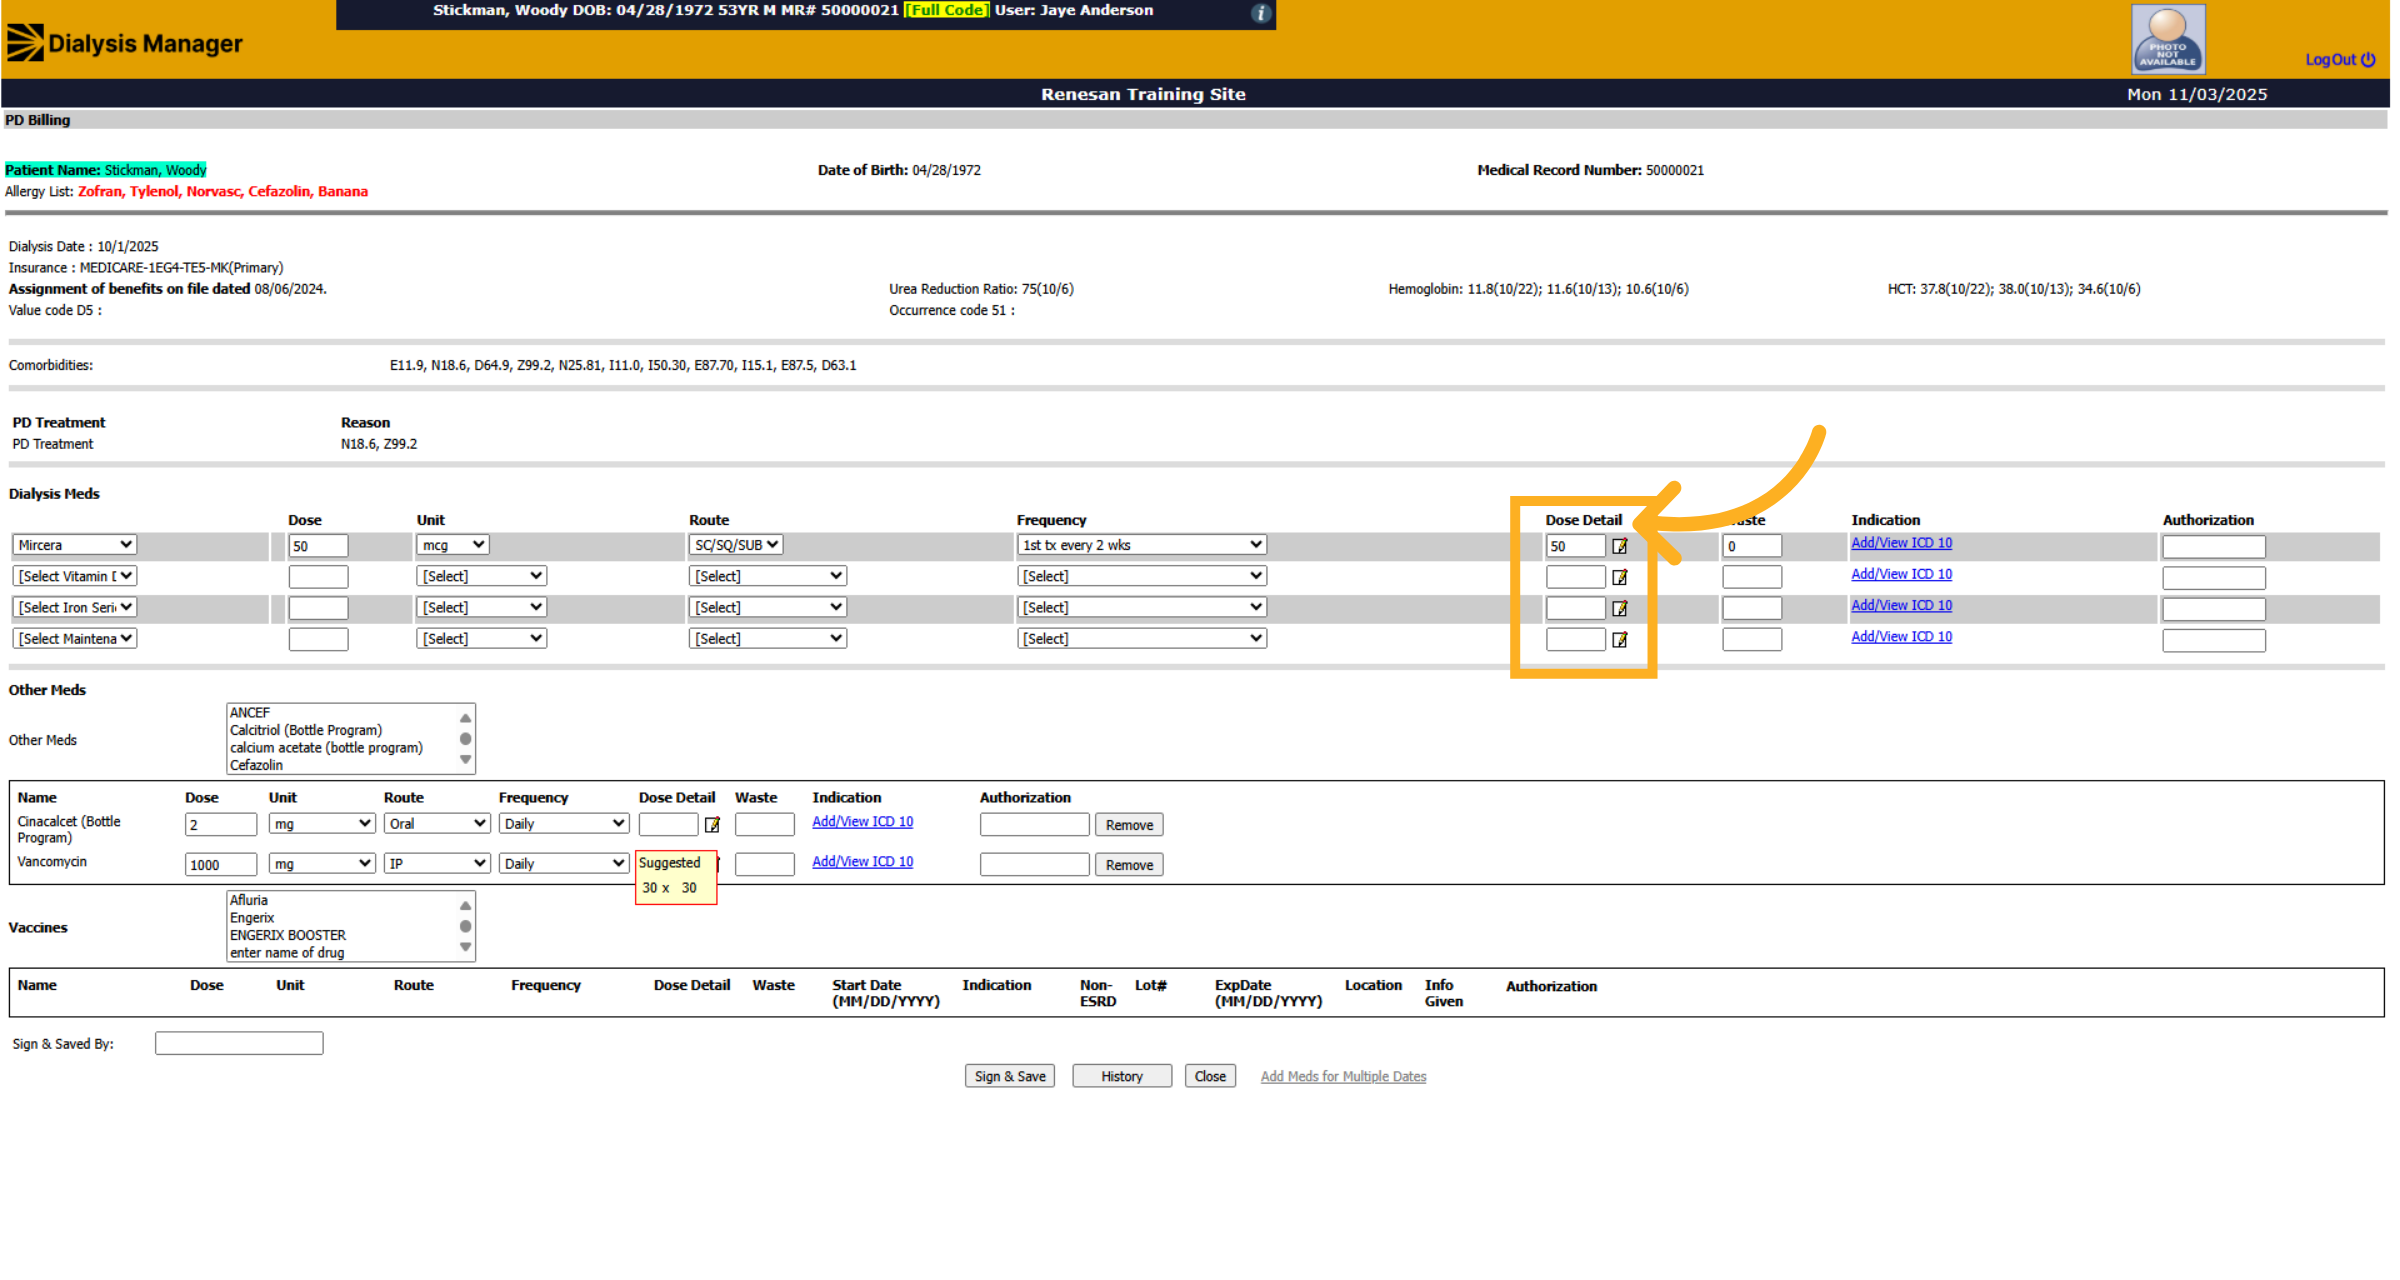Viewport: 2400px width, 1280px height.
Task: Click the Mircera Authorization input field
Action: pyautogui.click(x=2213, y=546)
